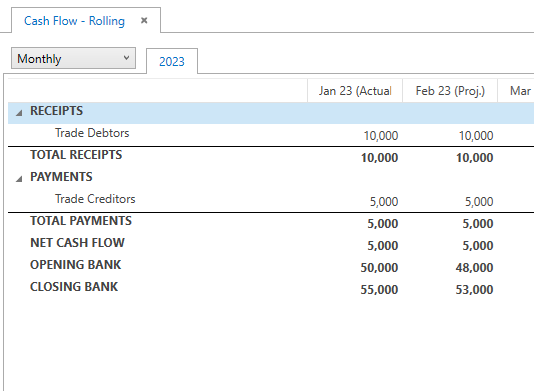The image size is (534, 391).
Task: Click NET CASH FLOW Feb 23 value 5,000
Action: coord(477,246)
